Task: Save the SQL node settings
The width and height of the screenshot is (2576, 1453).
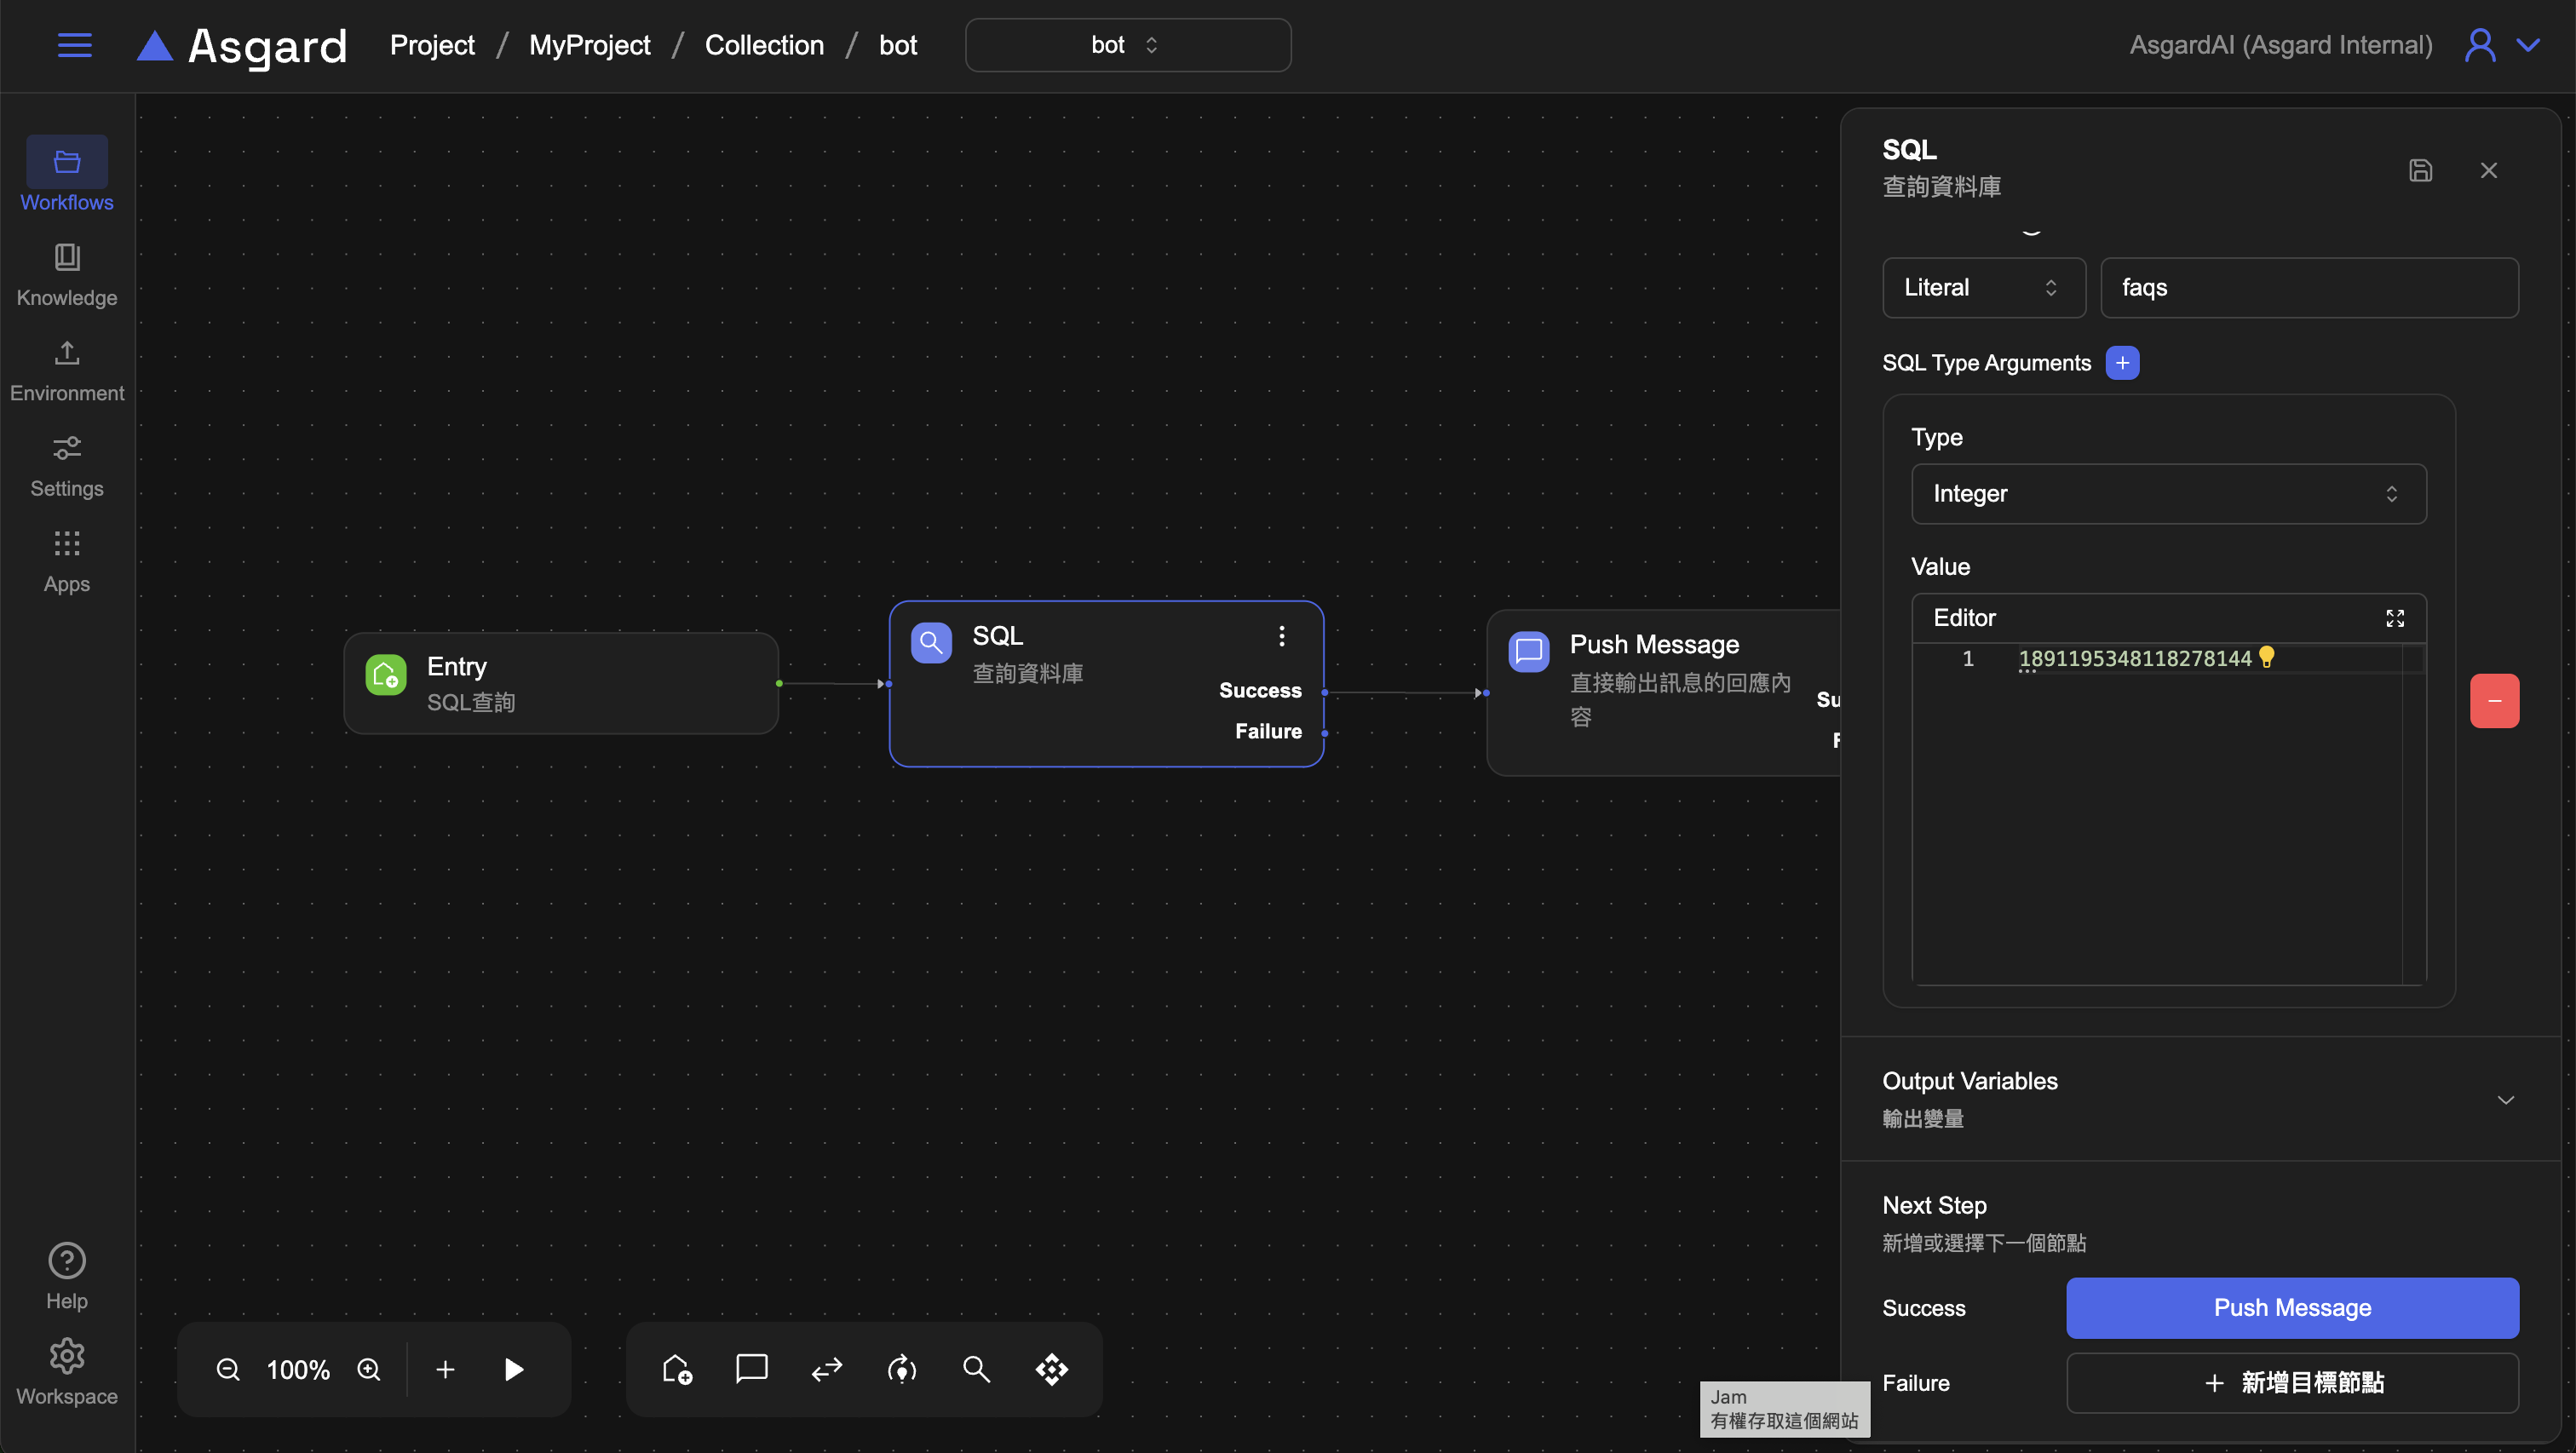Action: [x=2420, y=170]
